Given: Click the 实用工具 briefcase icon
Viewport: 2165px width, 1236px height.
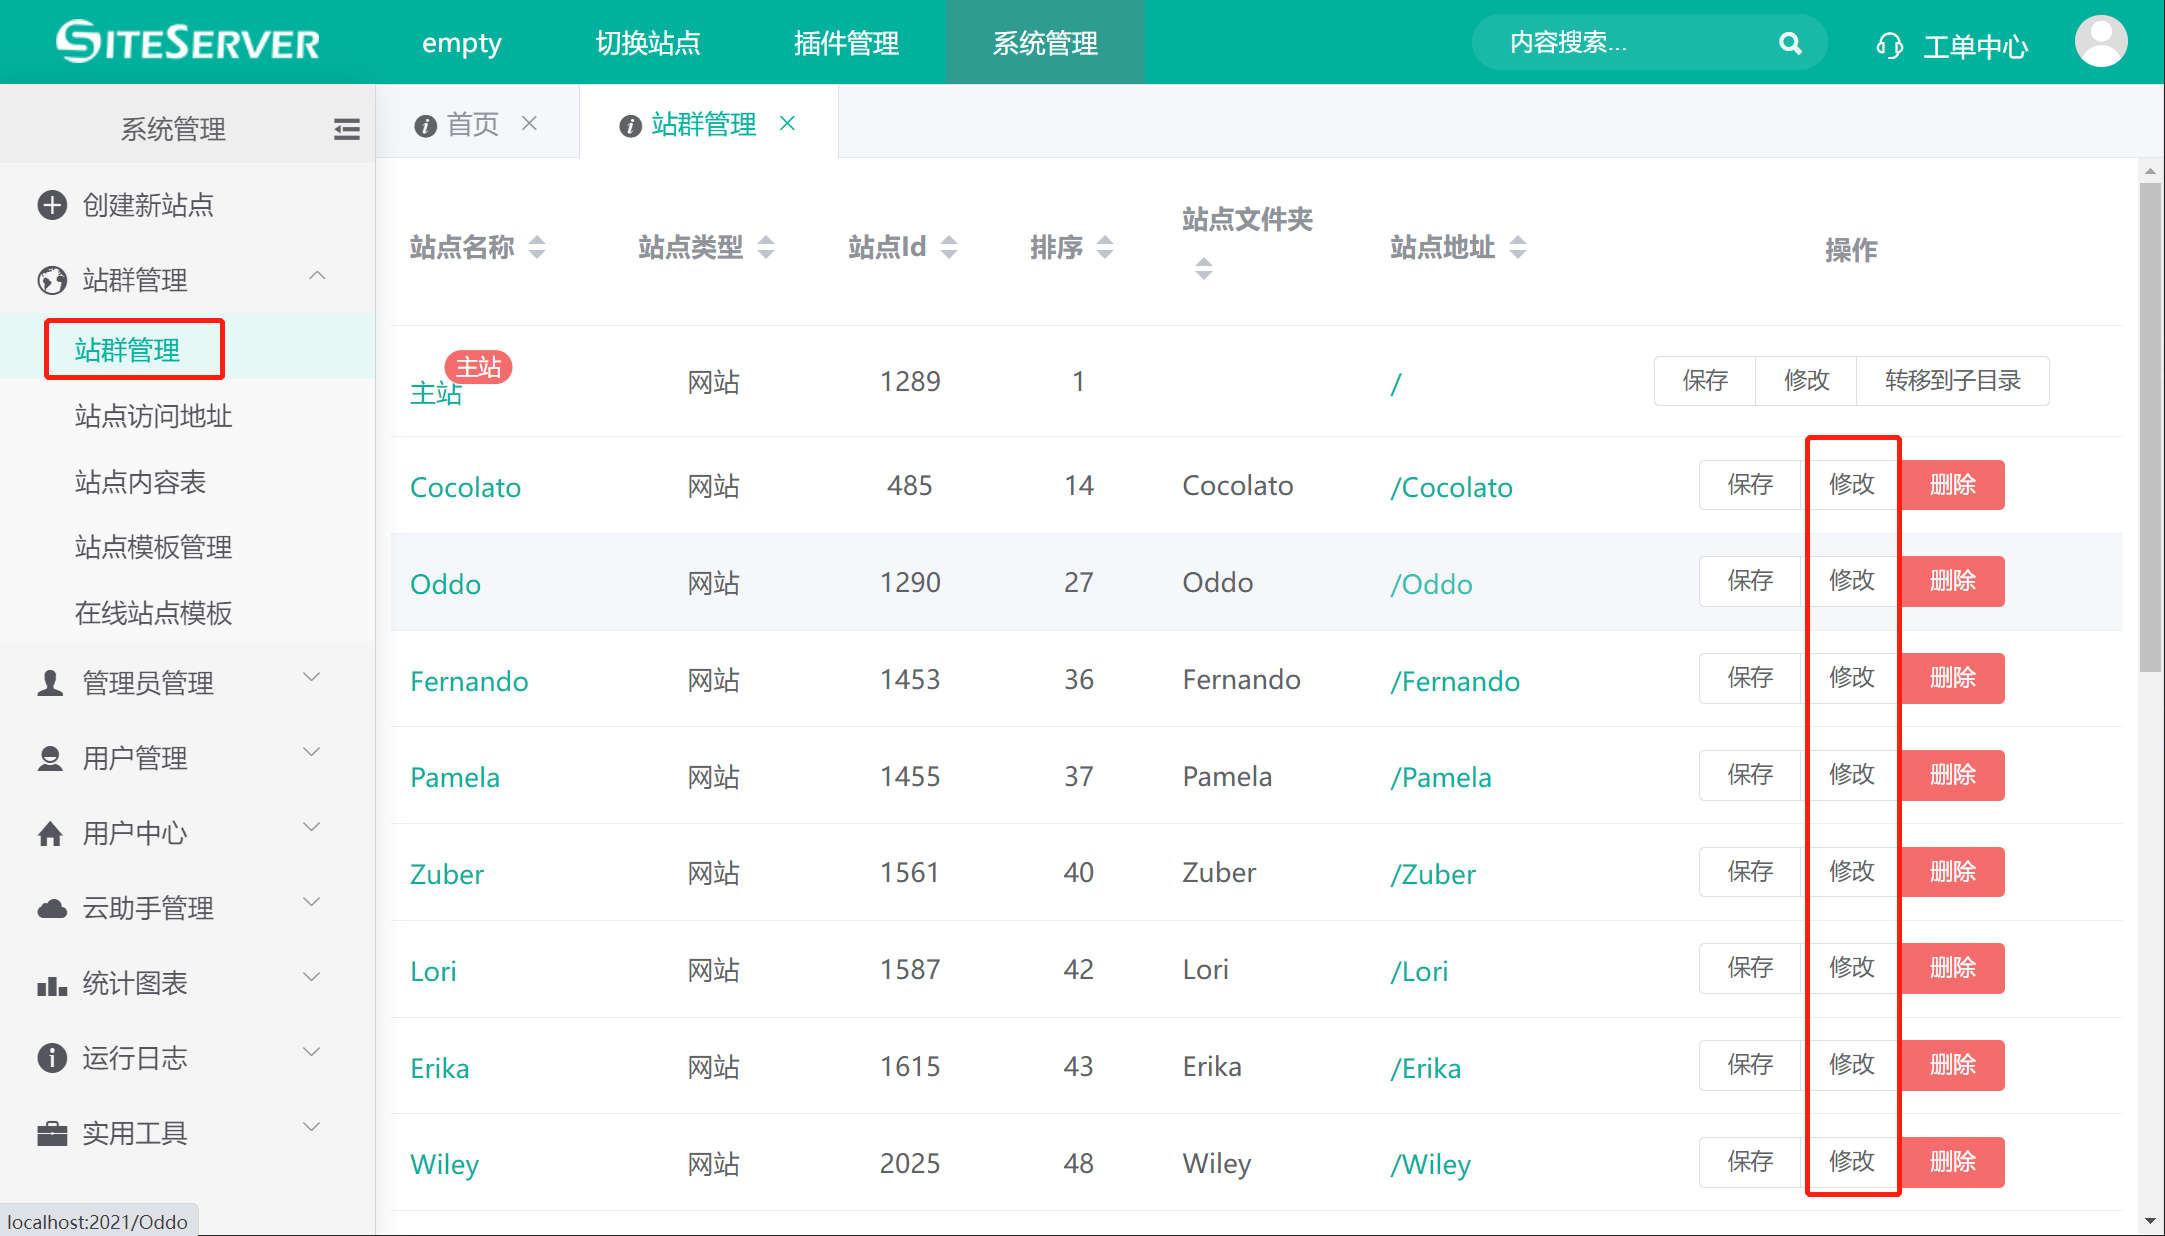Looking at the screenshot, I should tap(51, 1133).
